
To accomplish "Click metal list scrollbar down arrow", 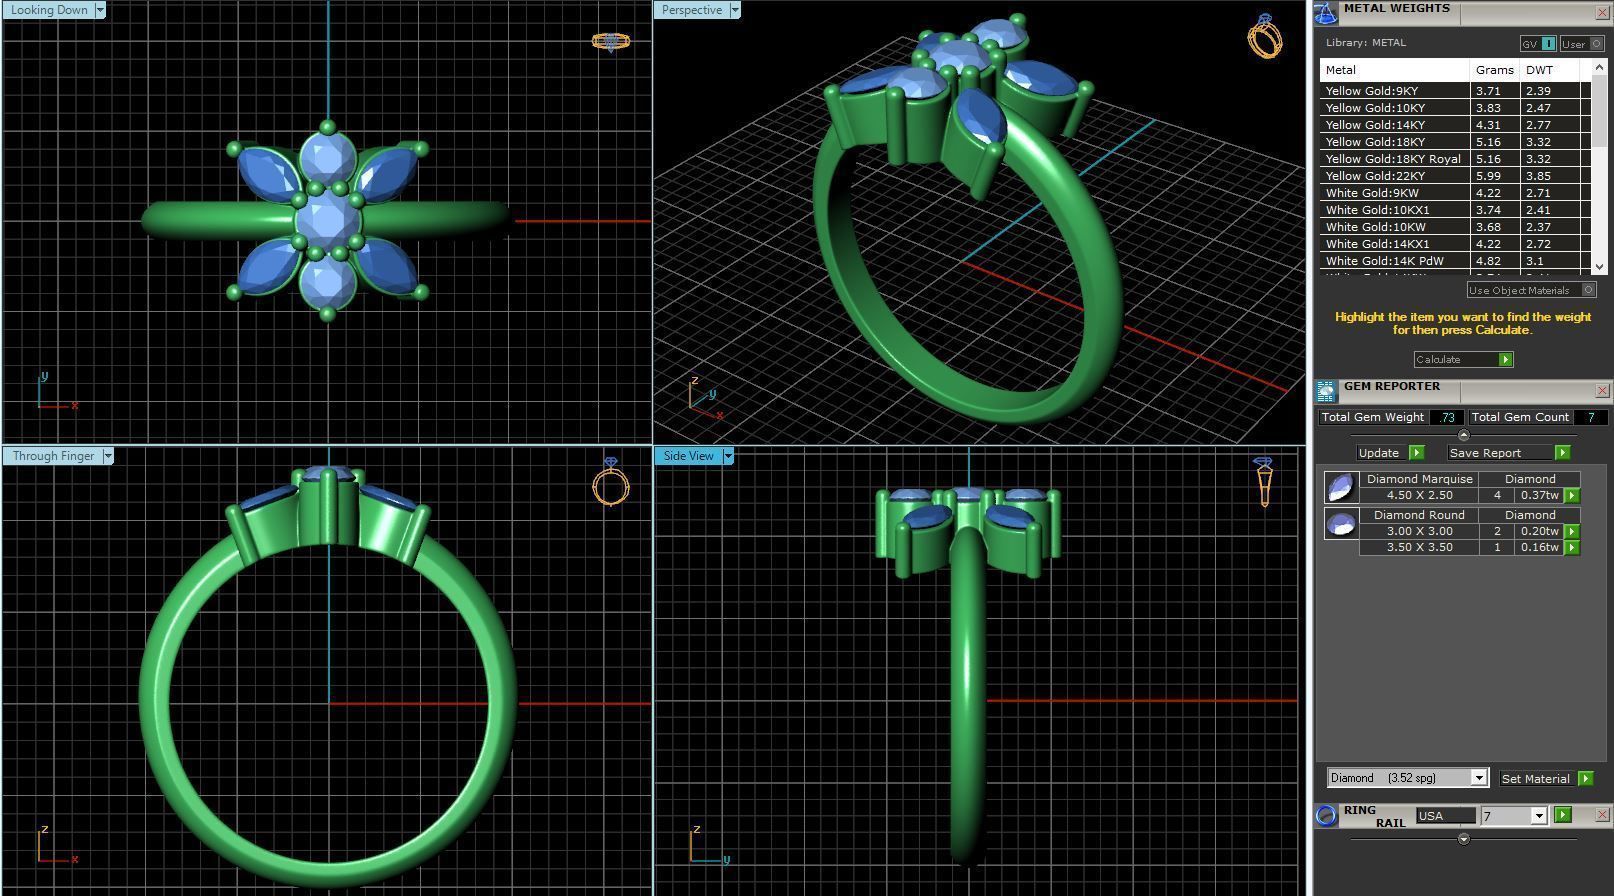I will tap(1598, 266).
